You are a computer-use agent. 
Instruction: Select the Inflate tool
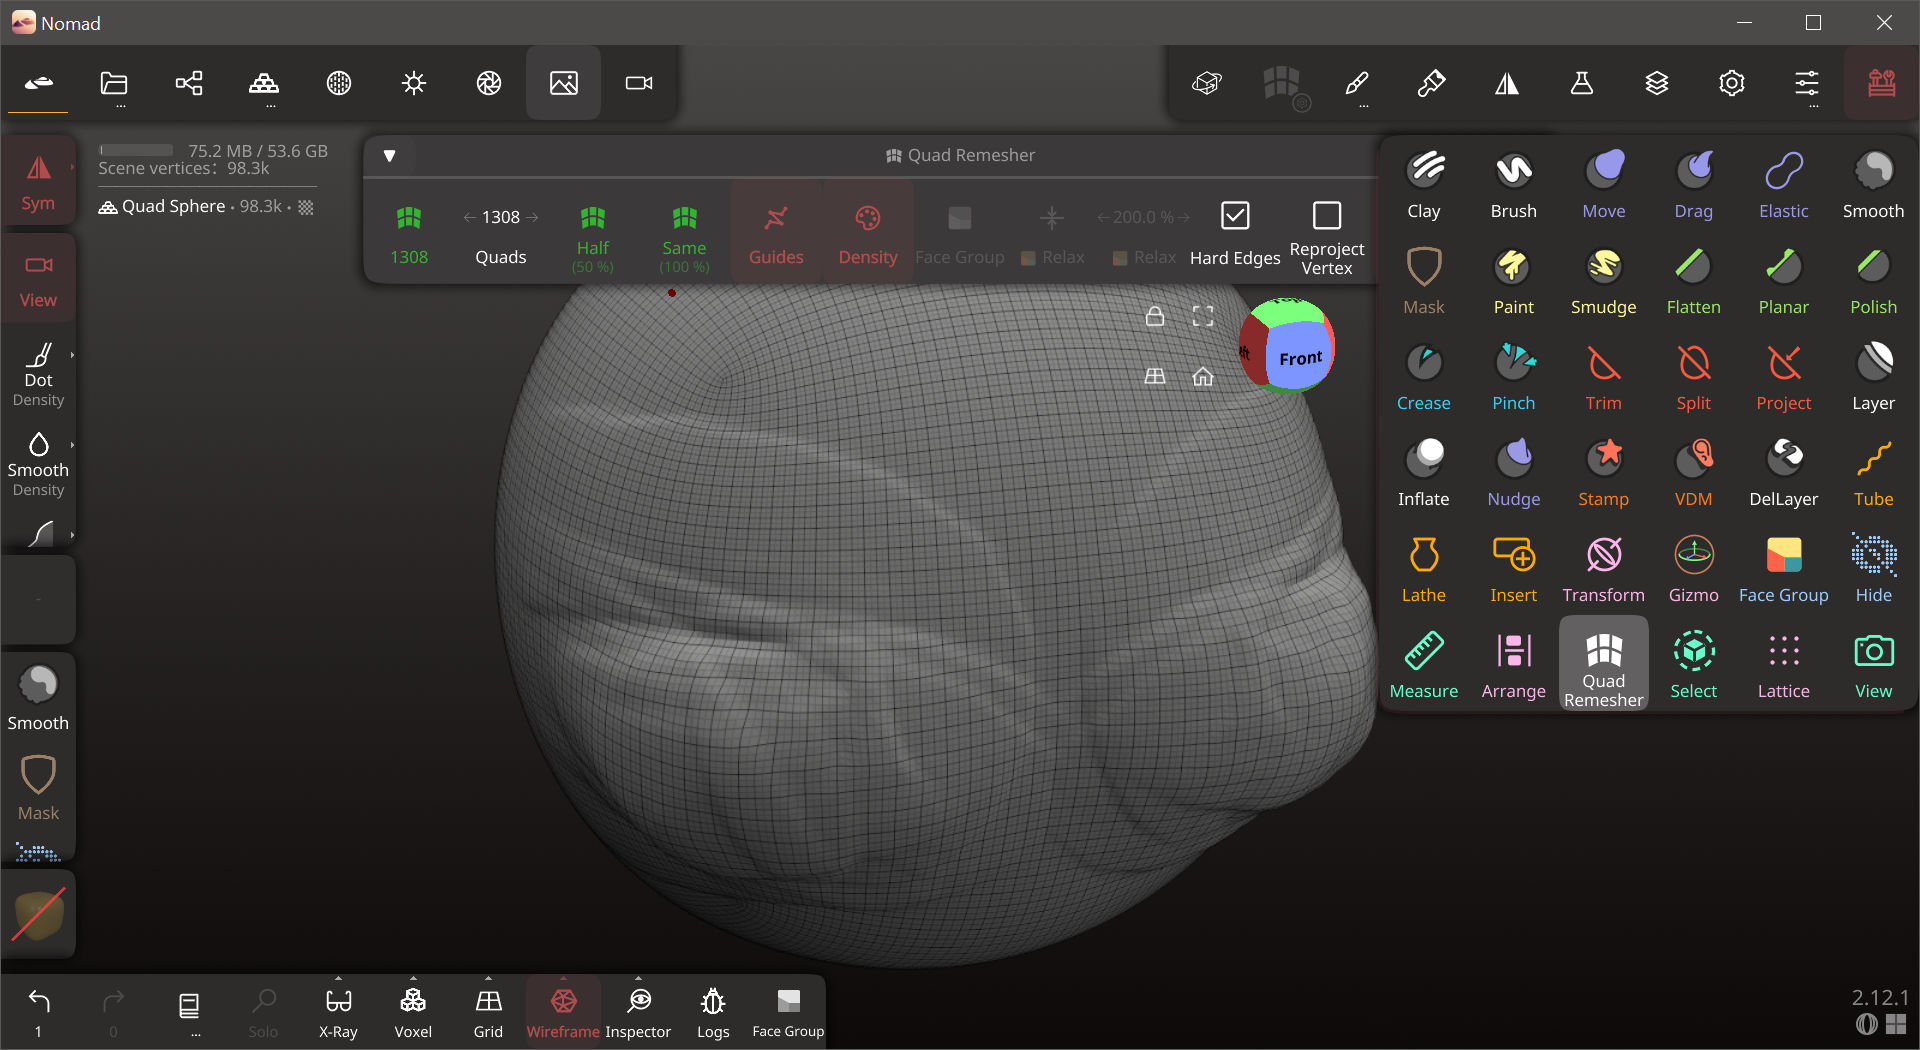[x=1424, y=473]
